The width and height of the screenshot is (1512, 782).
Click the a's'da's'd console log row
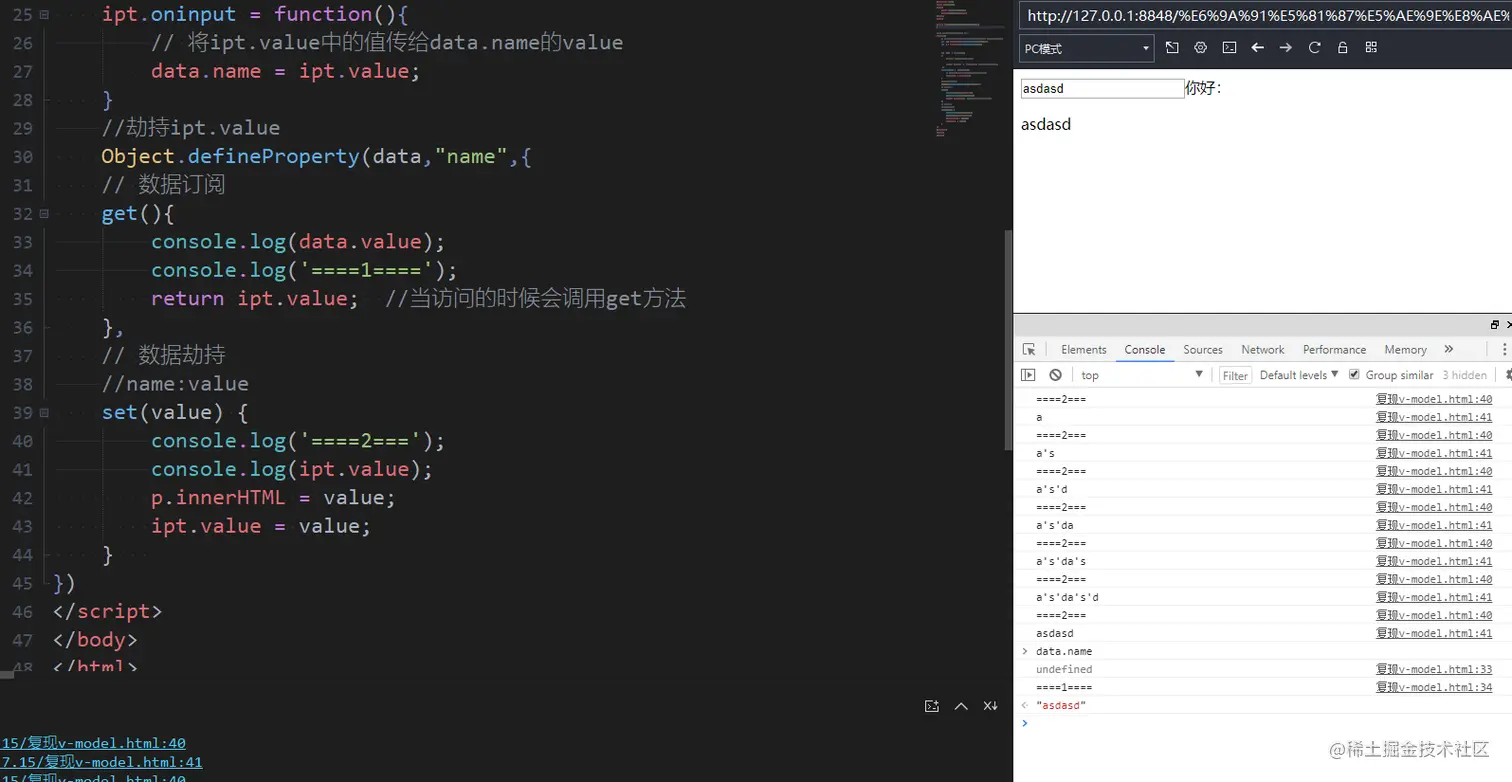[1265, 597]
